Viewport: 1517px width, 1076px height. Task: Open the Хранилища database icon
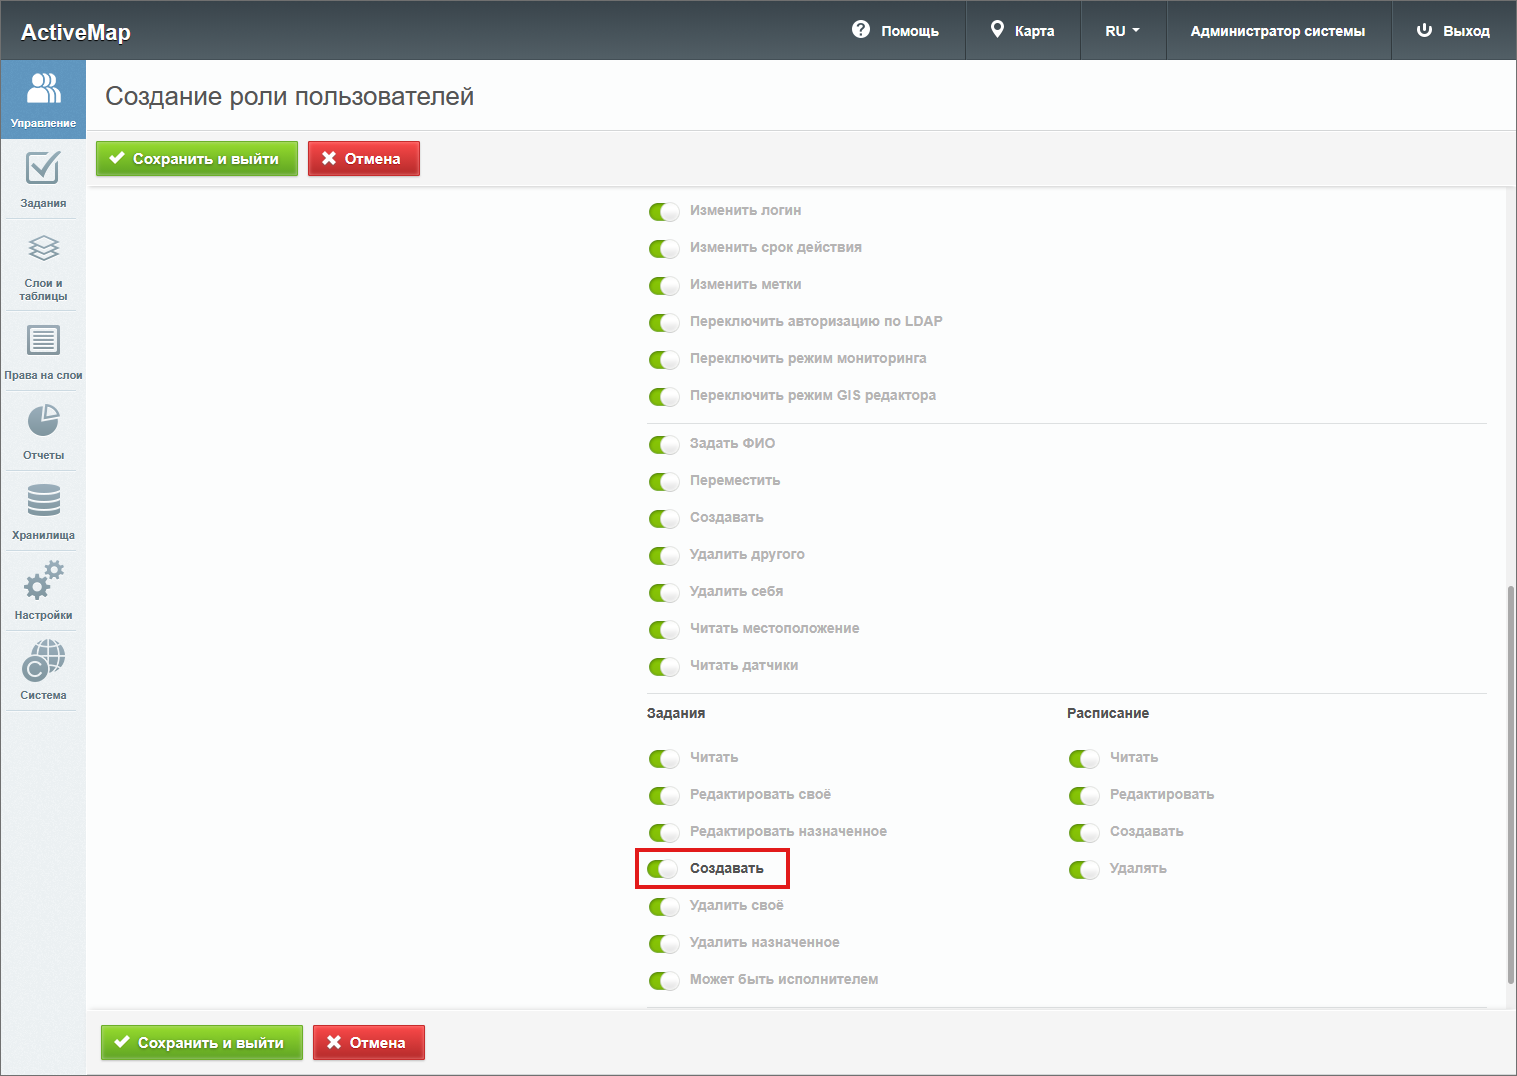tap(43, 510)
